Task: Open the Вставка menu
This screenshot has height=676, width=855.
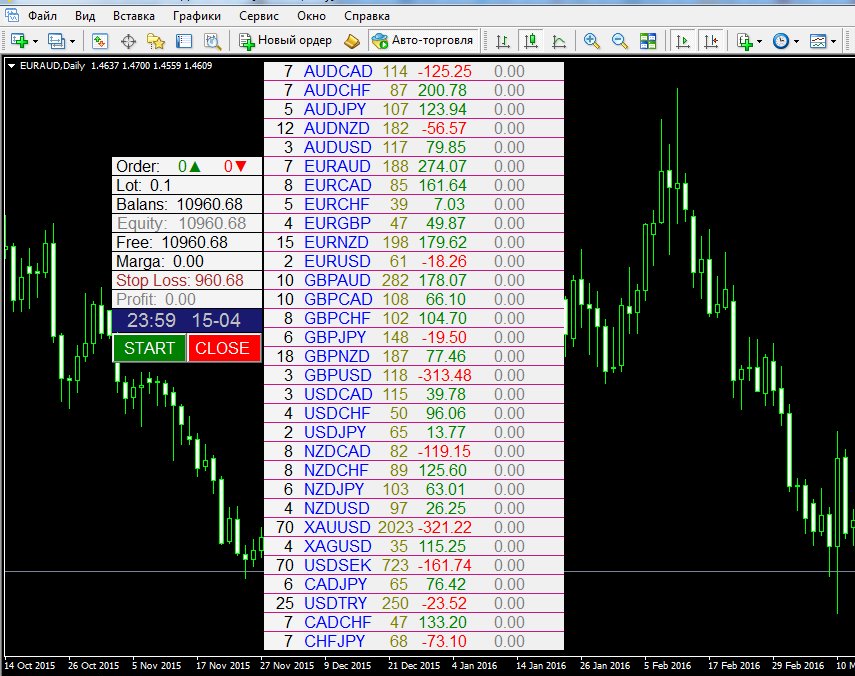Action: 134,16
